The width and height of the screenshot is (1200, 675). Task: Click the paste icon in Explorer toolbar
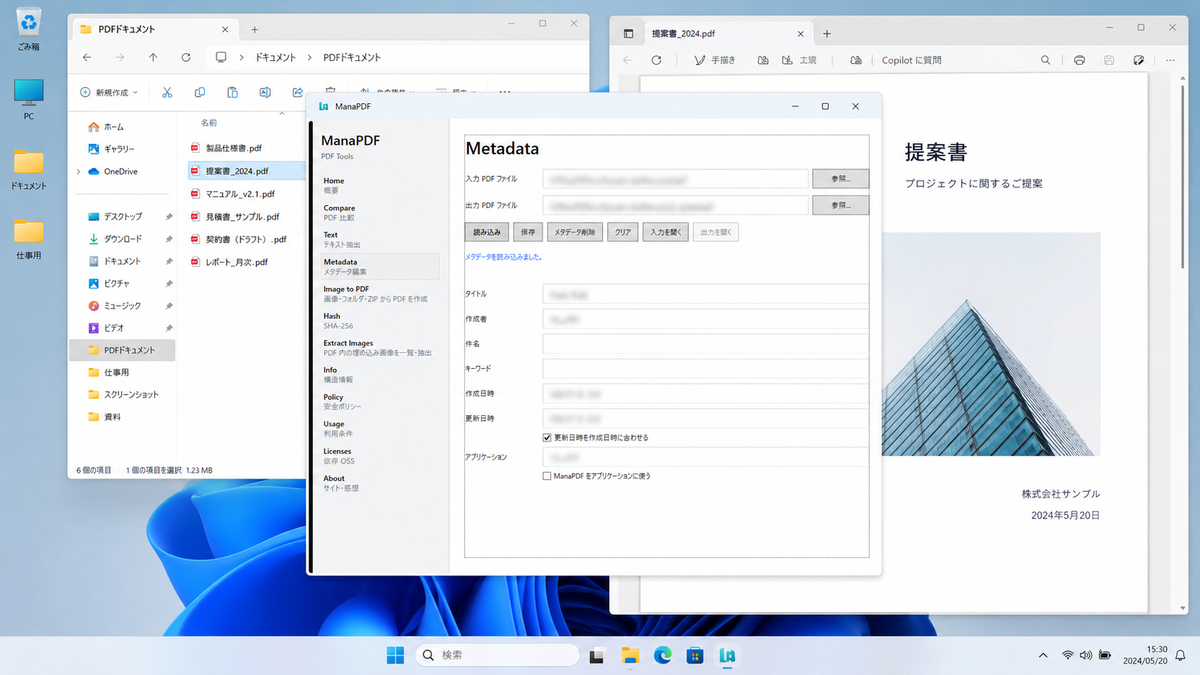pyautogui.click(x=232, y=92)
